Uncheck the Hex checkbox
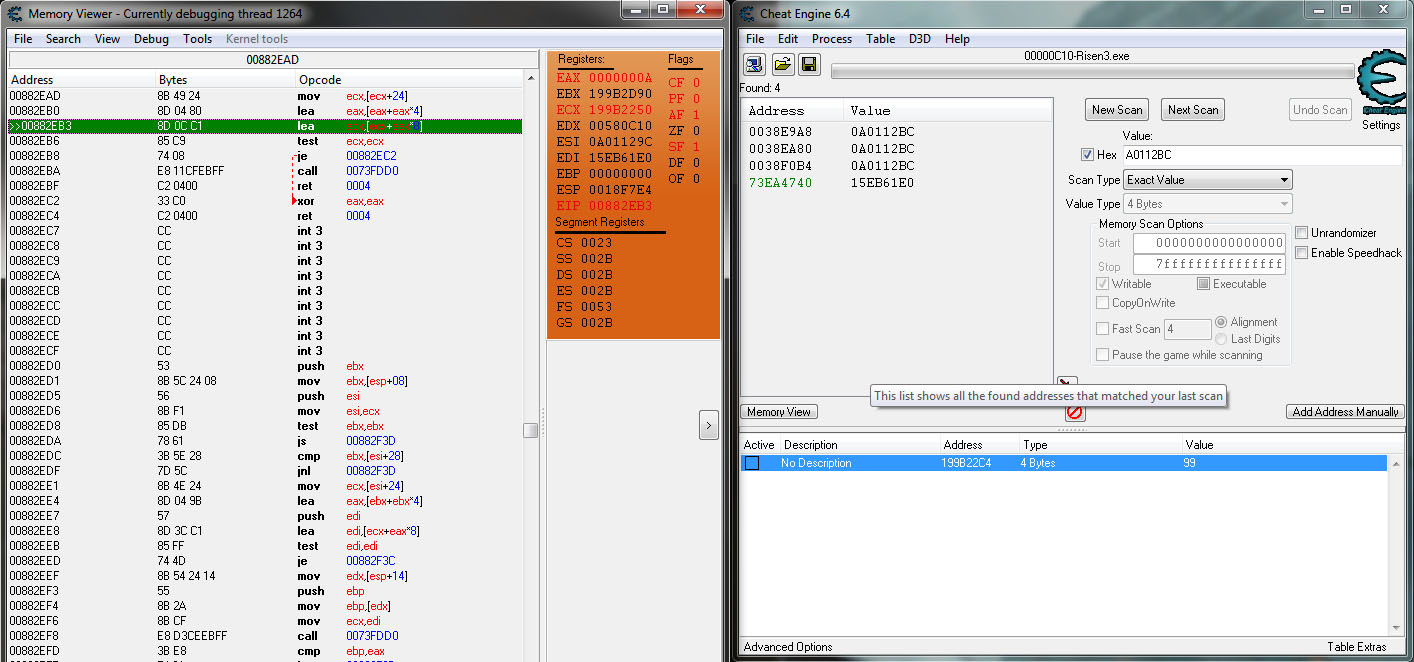 [x=1088, y=155]
